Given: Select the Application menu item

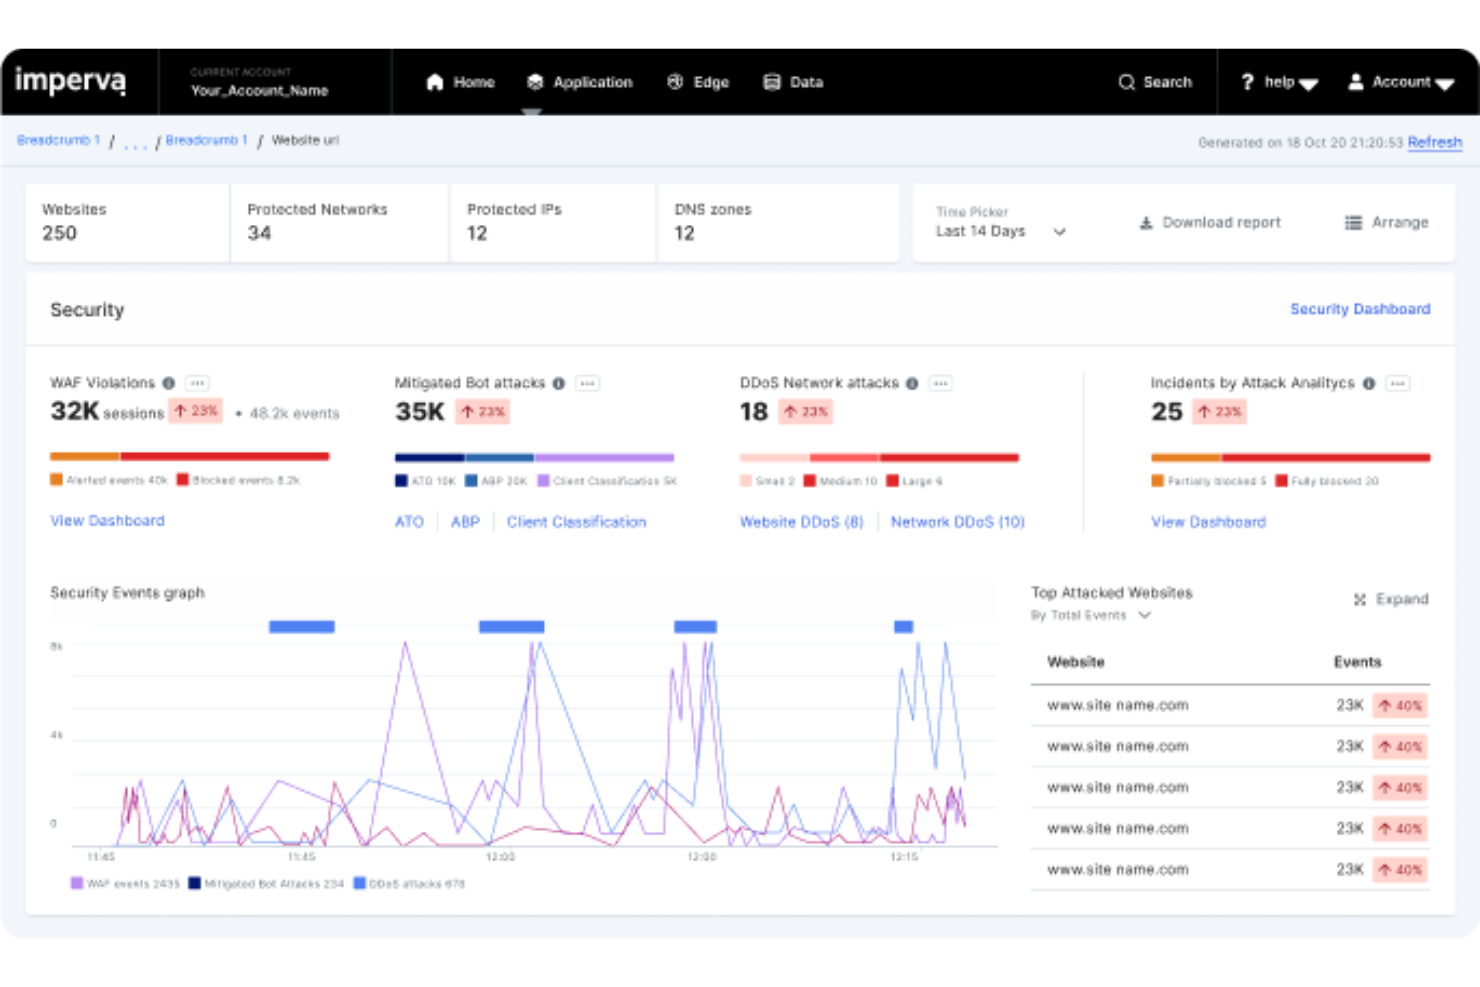Looking at the screenshot, I should pyautogui.click(x=582, y=82).
